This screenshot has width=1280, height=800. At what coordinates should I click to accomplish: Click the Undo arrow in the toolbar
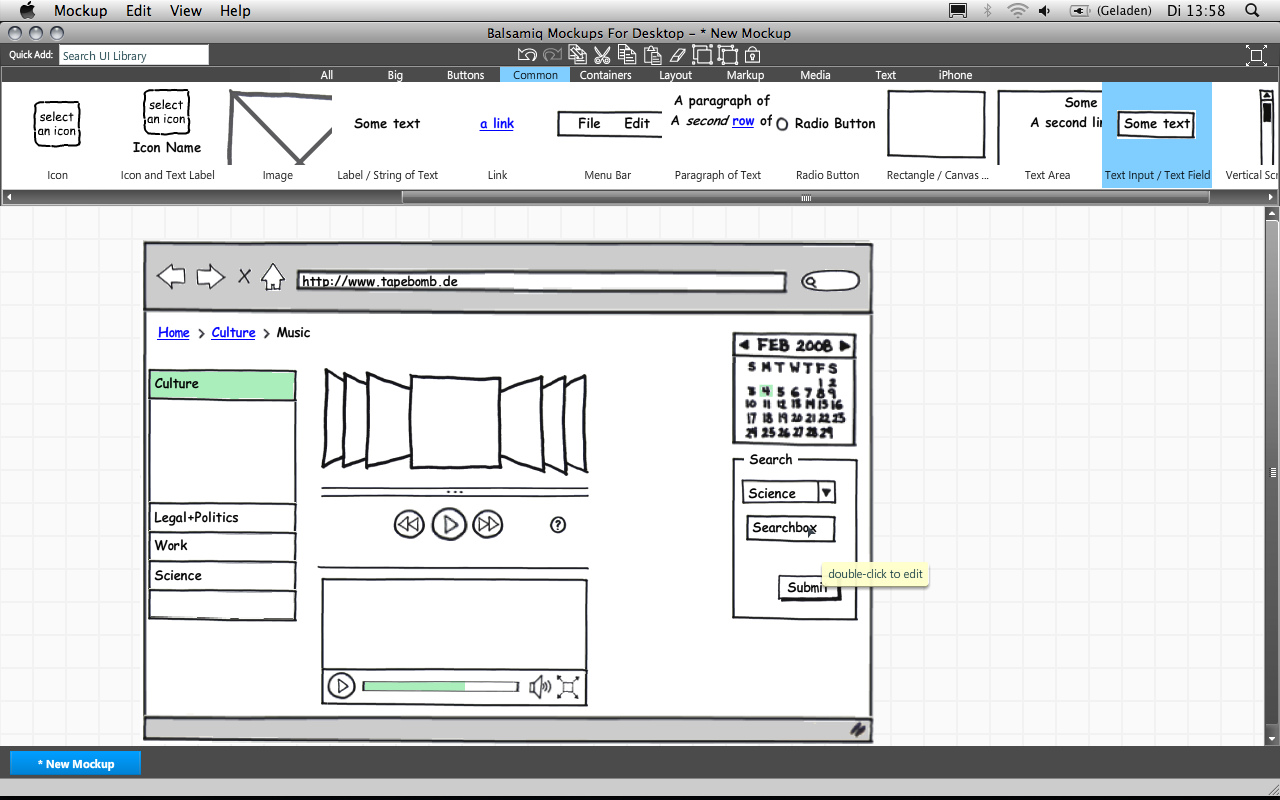(527, 55)
